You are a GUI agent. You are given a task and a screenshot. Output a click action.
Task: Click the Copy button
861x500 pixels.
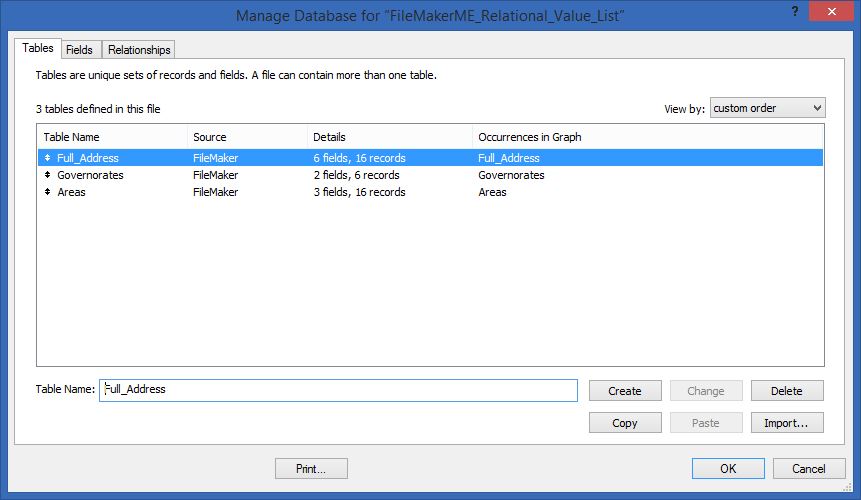coord(625,423)
